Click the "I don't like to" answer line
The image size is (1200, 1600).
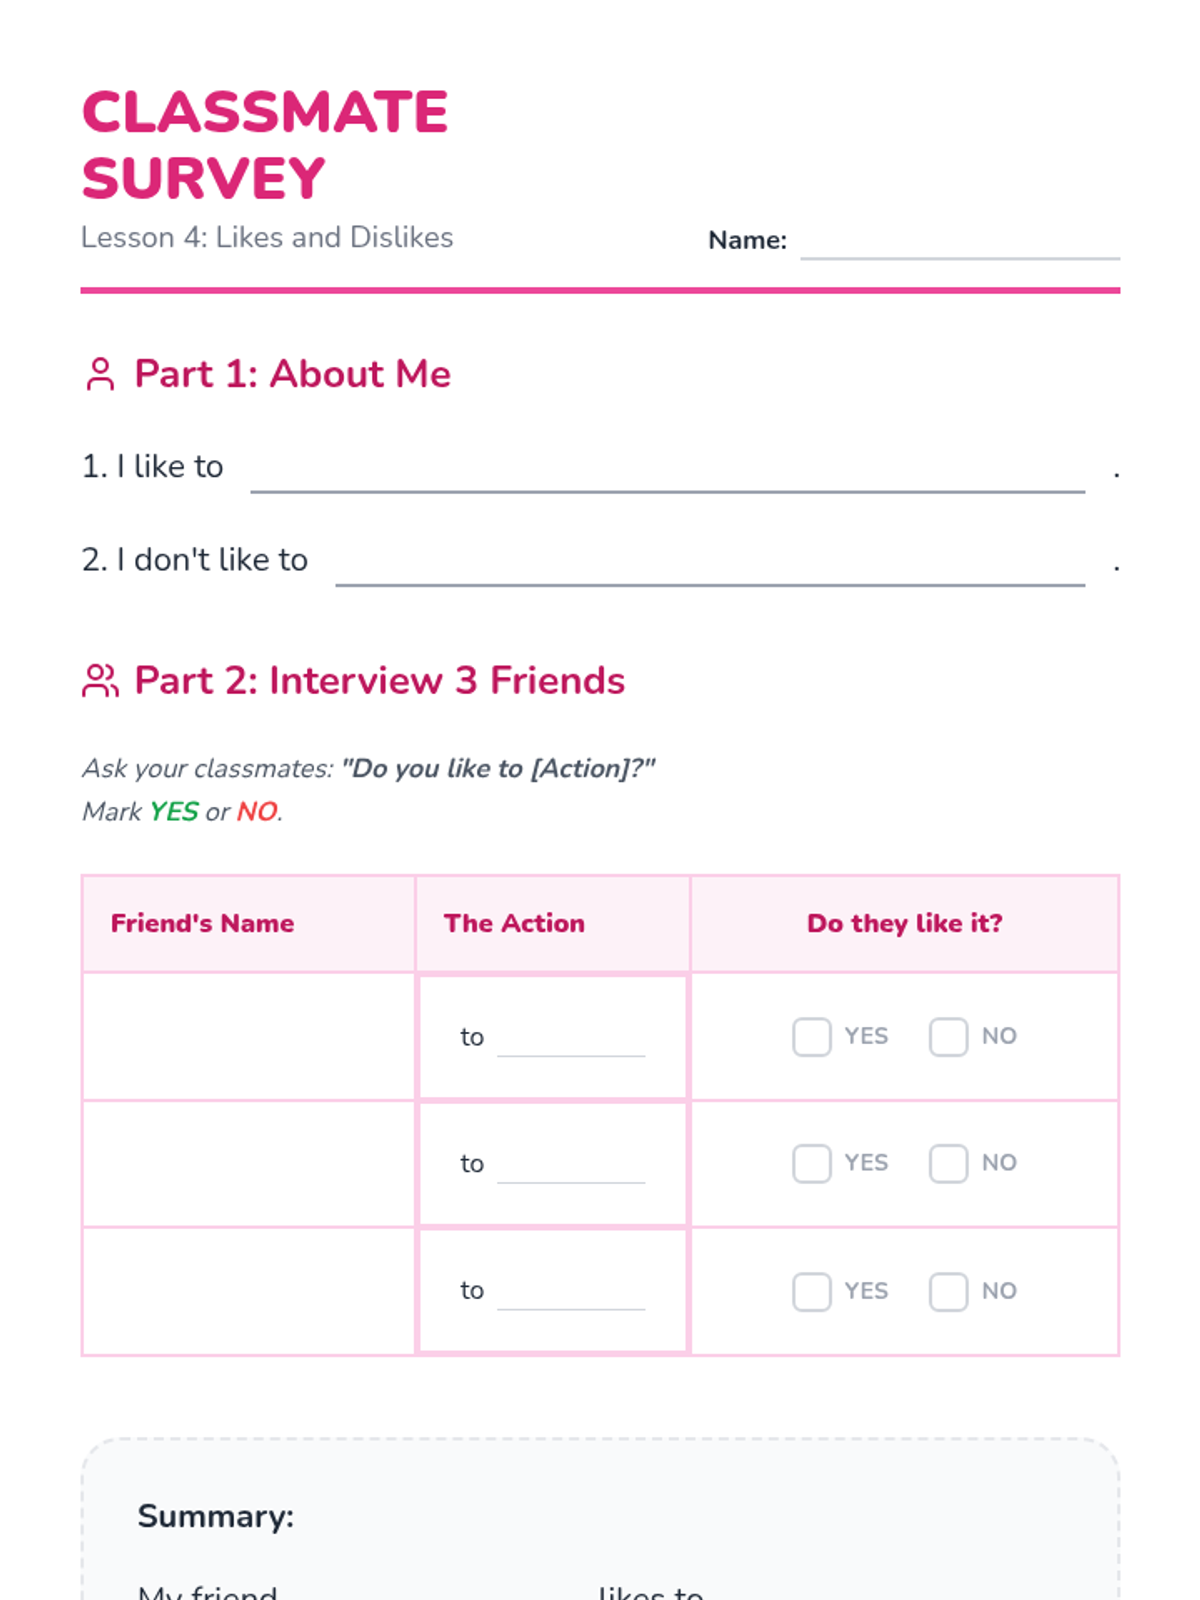coord(710,567)
